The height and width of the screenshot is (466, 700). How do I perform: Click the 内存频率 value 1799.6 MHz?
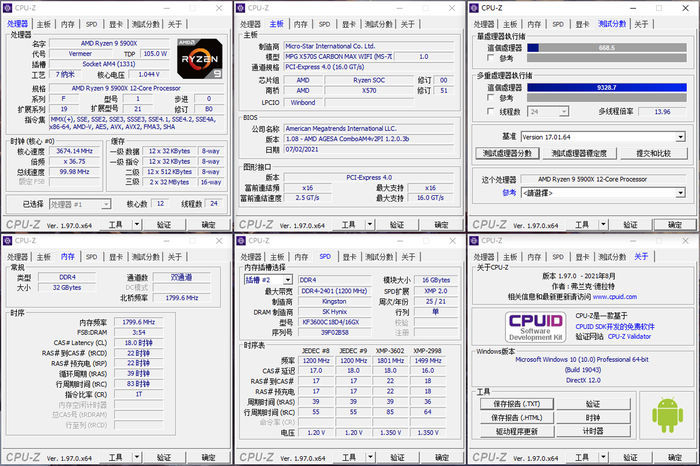point(138,322)
